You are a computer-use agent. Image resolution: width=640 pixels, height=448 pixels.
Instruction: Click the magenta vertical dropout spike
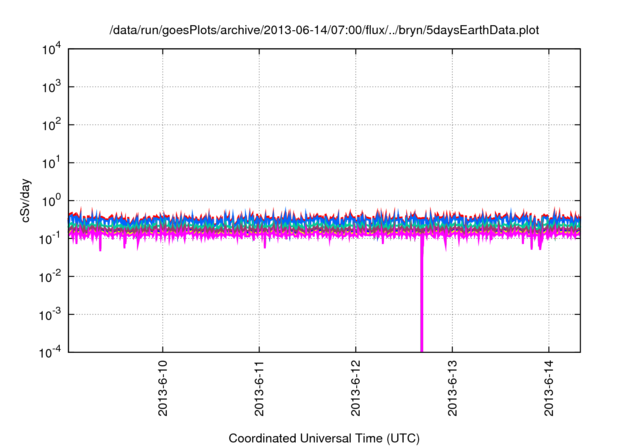click(x=421, y=300)
